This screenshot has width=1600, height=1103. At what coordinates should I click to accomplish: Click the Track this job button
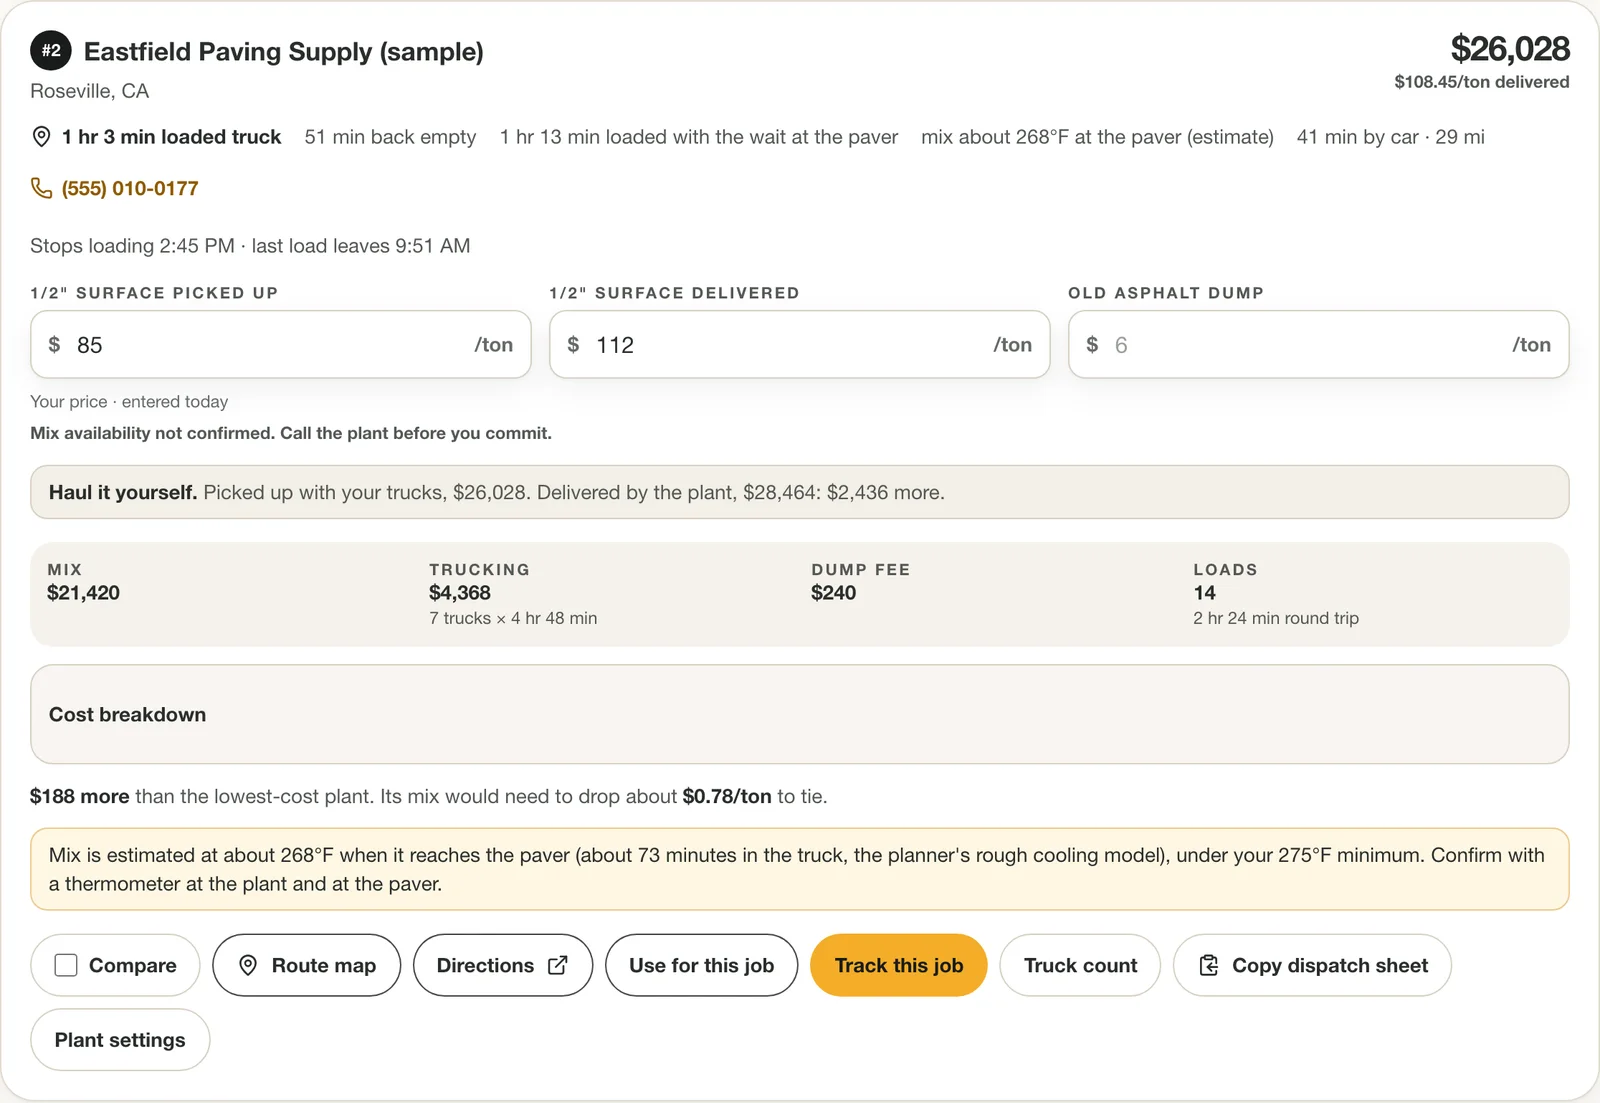point(898,965)
